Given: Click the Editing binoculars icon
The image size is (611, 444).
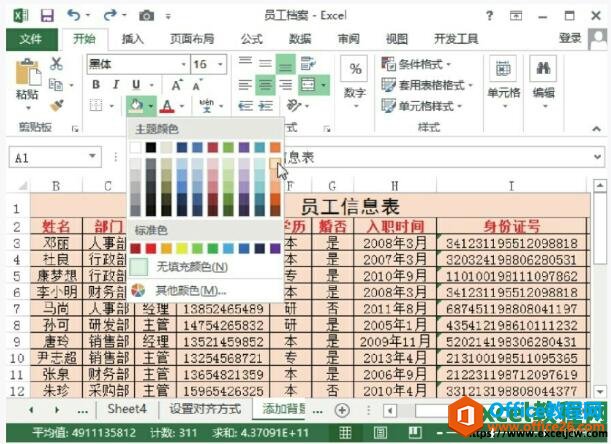Looking at the screenshot, I should [543, 69].
